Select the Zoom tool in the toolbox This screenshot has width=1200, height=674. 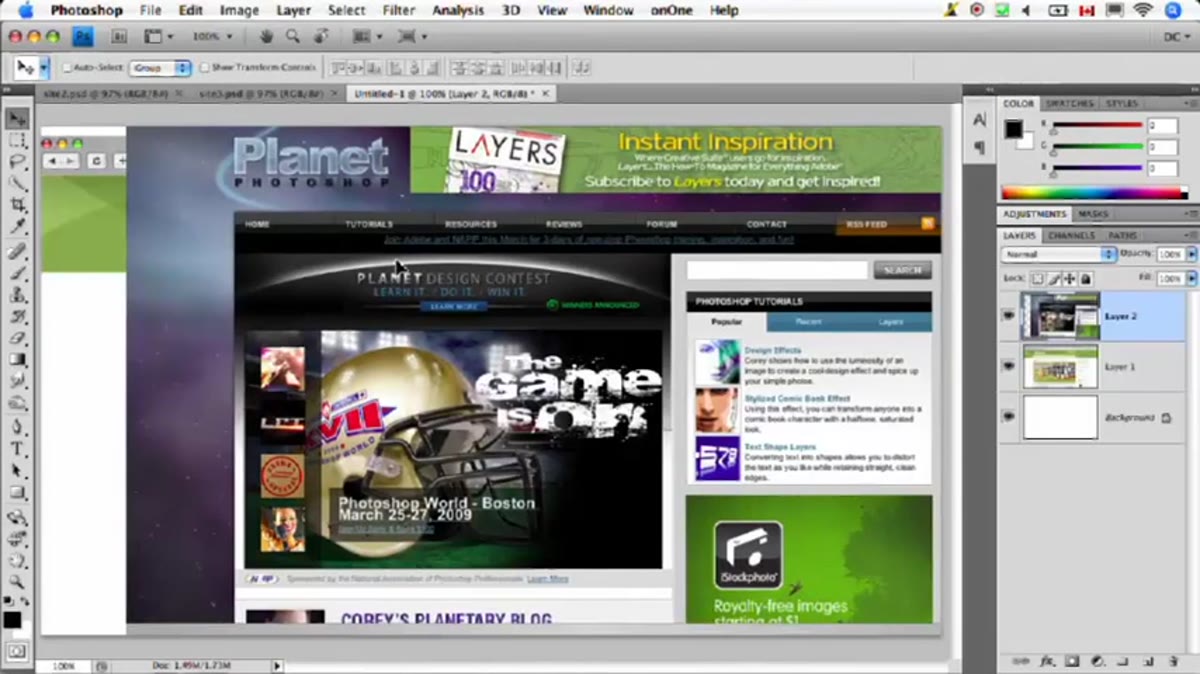[x=17, y=582]
